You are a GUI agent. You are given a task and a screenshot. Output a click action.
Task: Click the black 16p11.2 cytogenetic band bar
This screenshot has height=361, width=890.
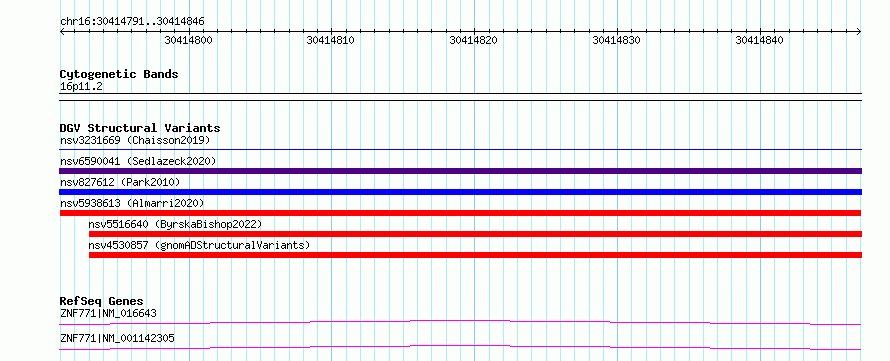460,97
